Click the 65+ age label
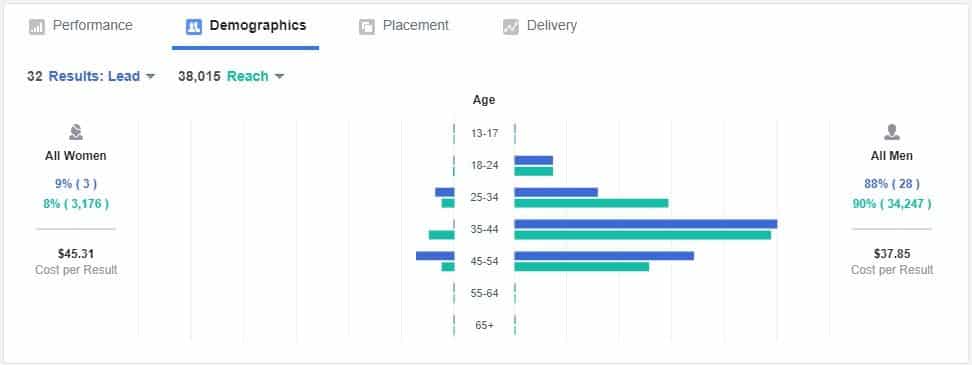972x365 pixels. [484, 325]
